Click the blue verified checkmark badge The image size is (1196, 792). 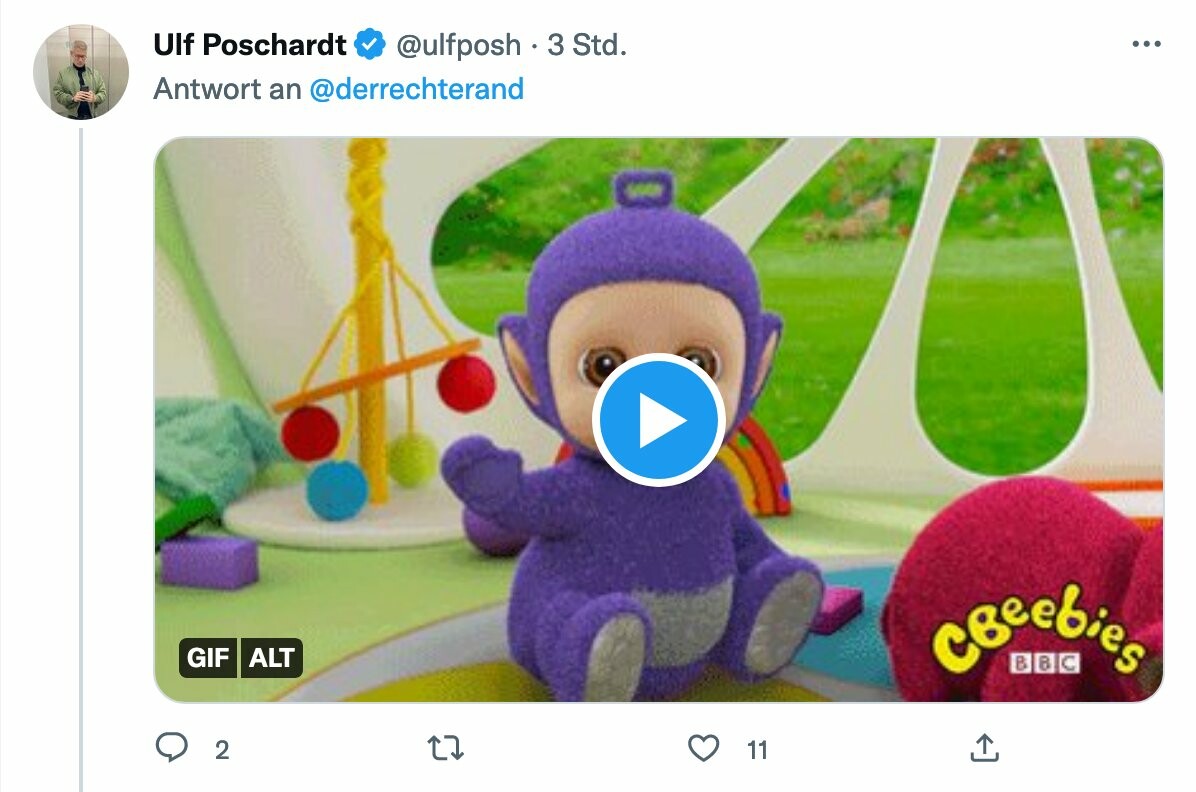tap(371, 45)
